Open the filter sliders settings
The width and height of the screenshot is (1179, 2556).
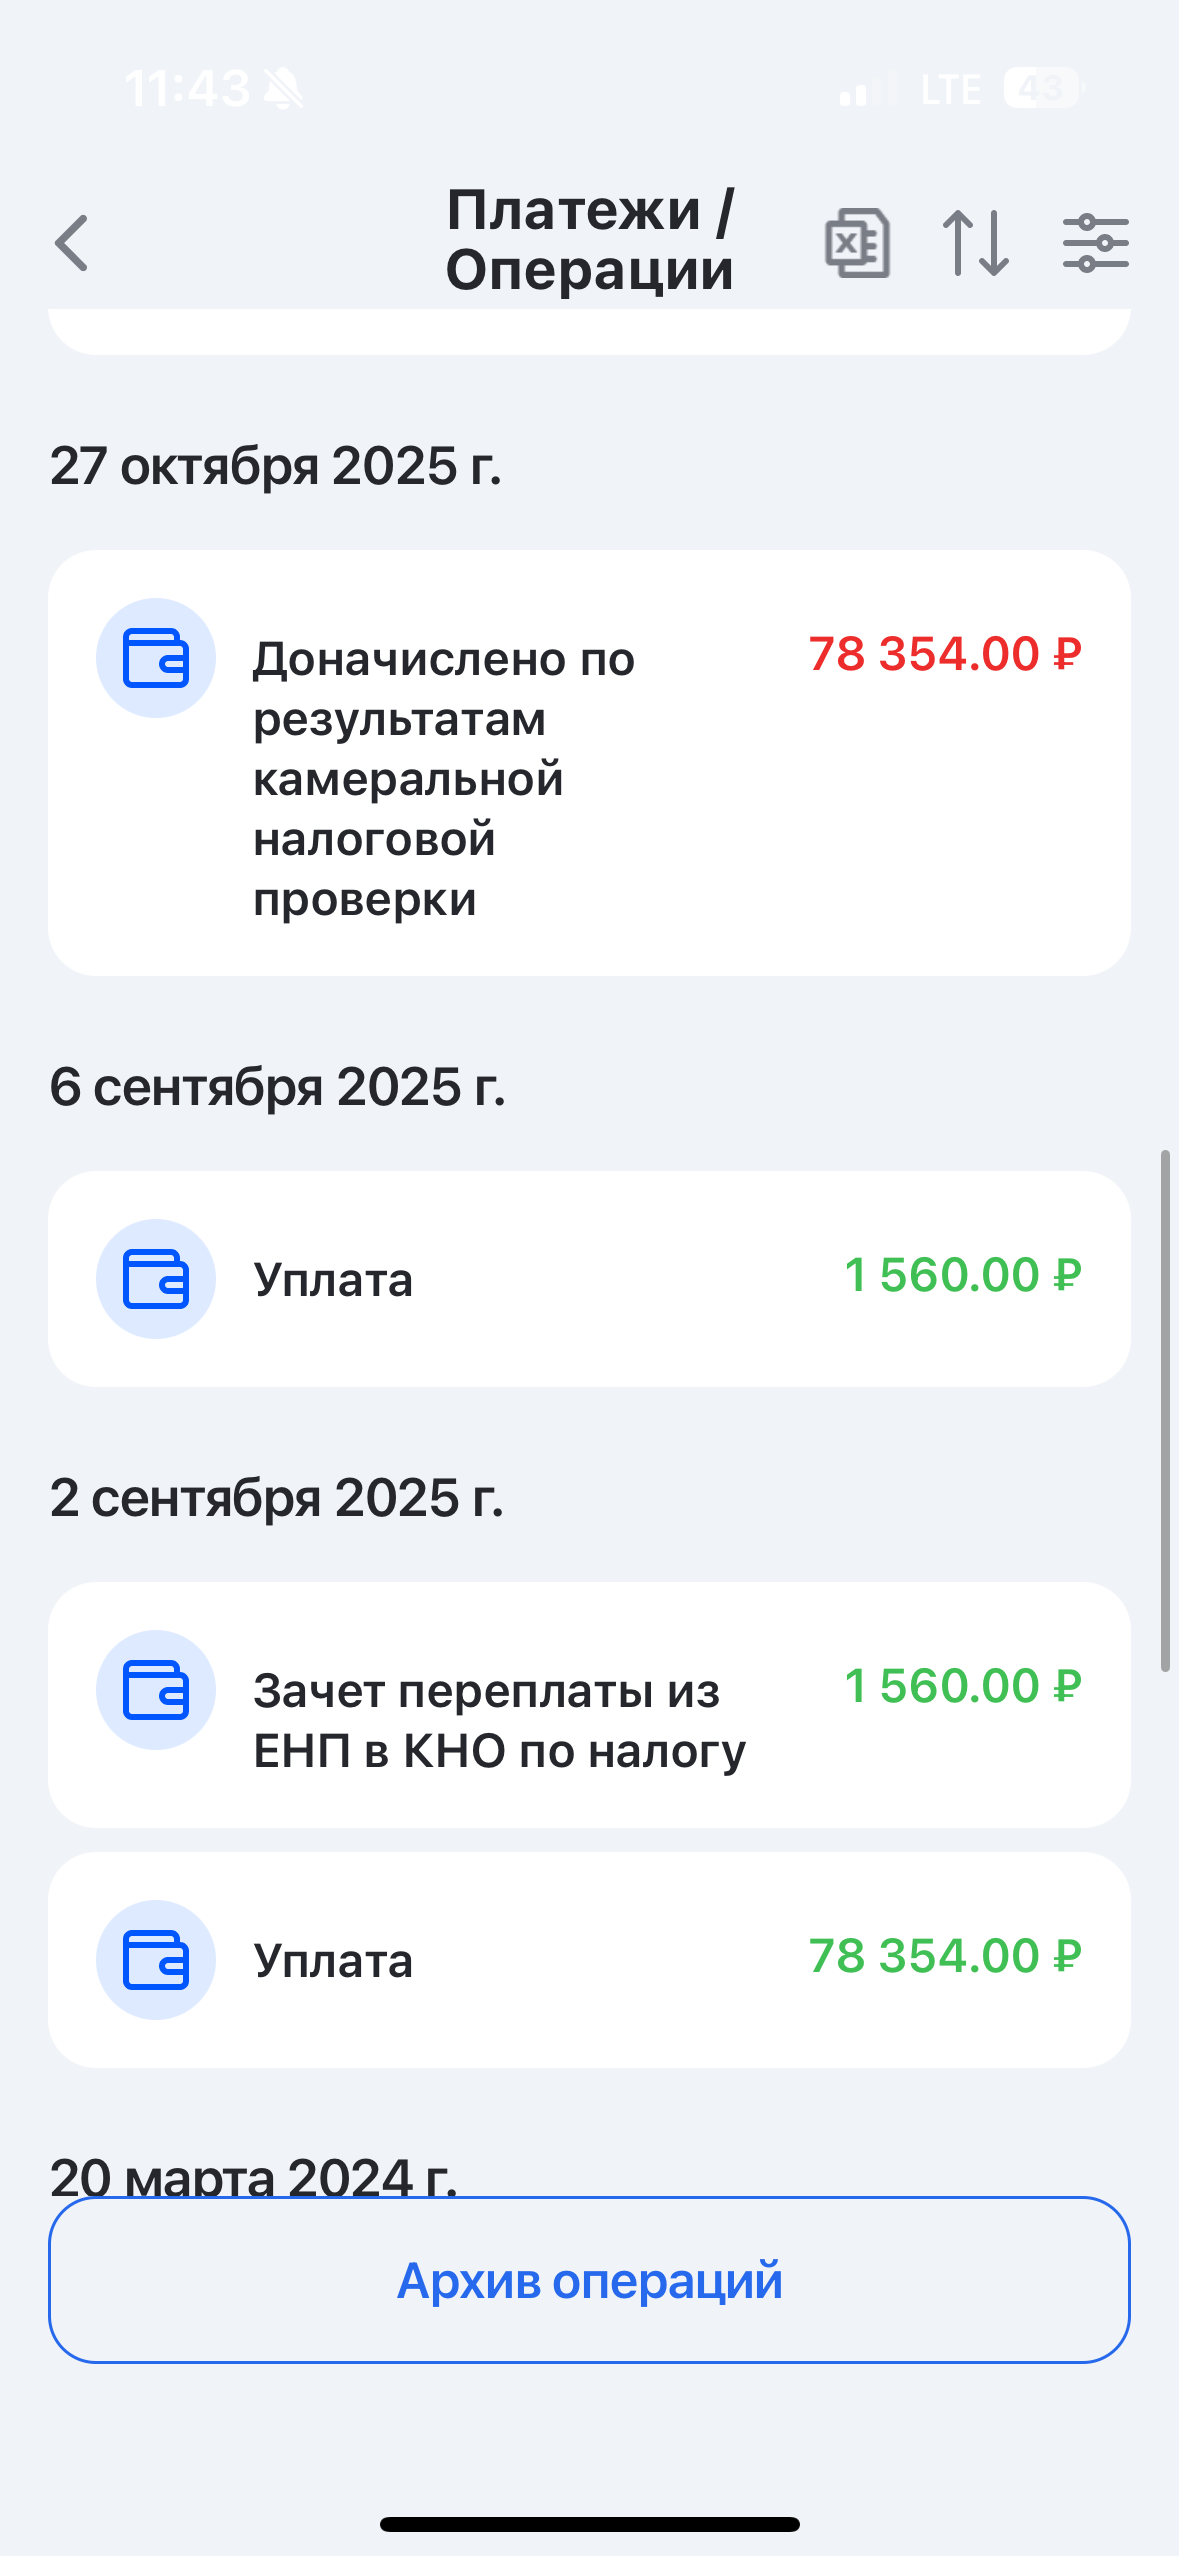(x=1095, y=243)
